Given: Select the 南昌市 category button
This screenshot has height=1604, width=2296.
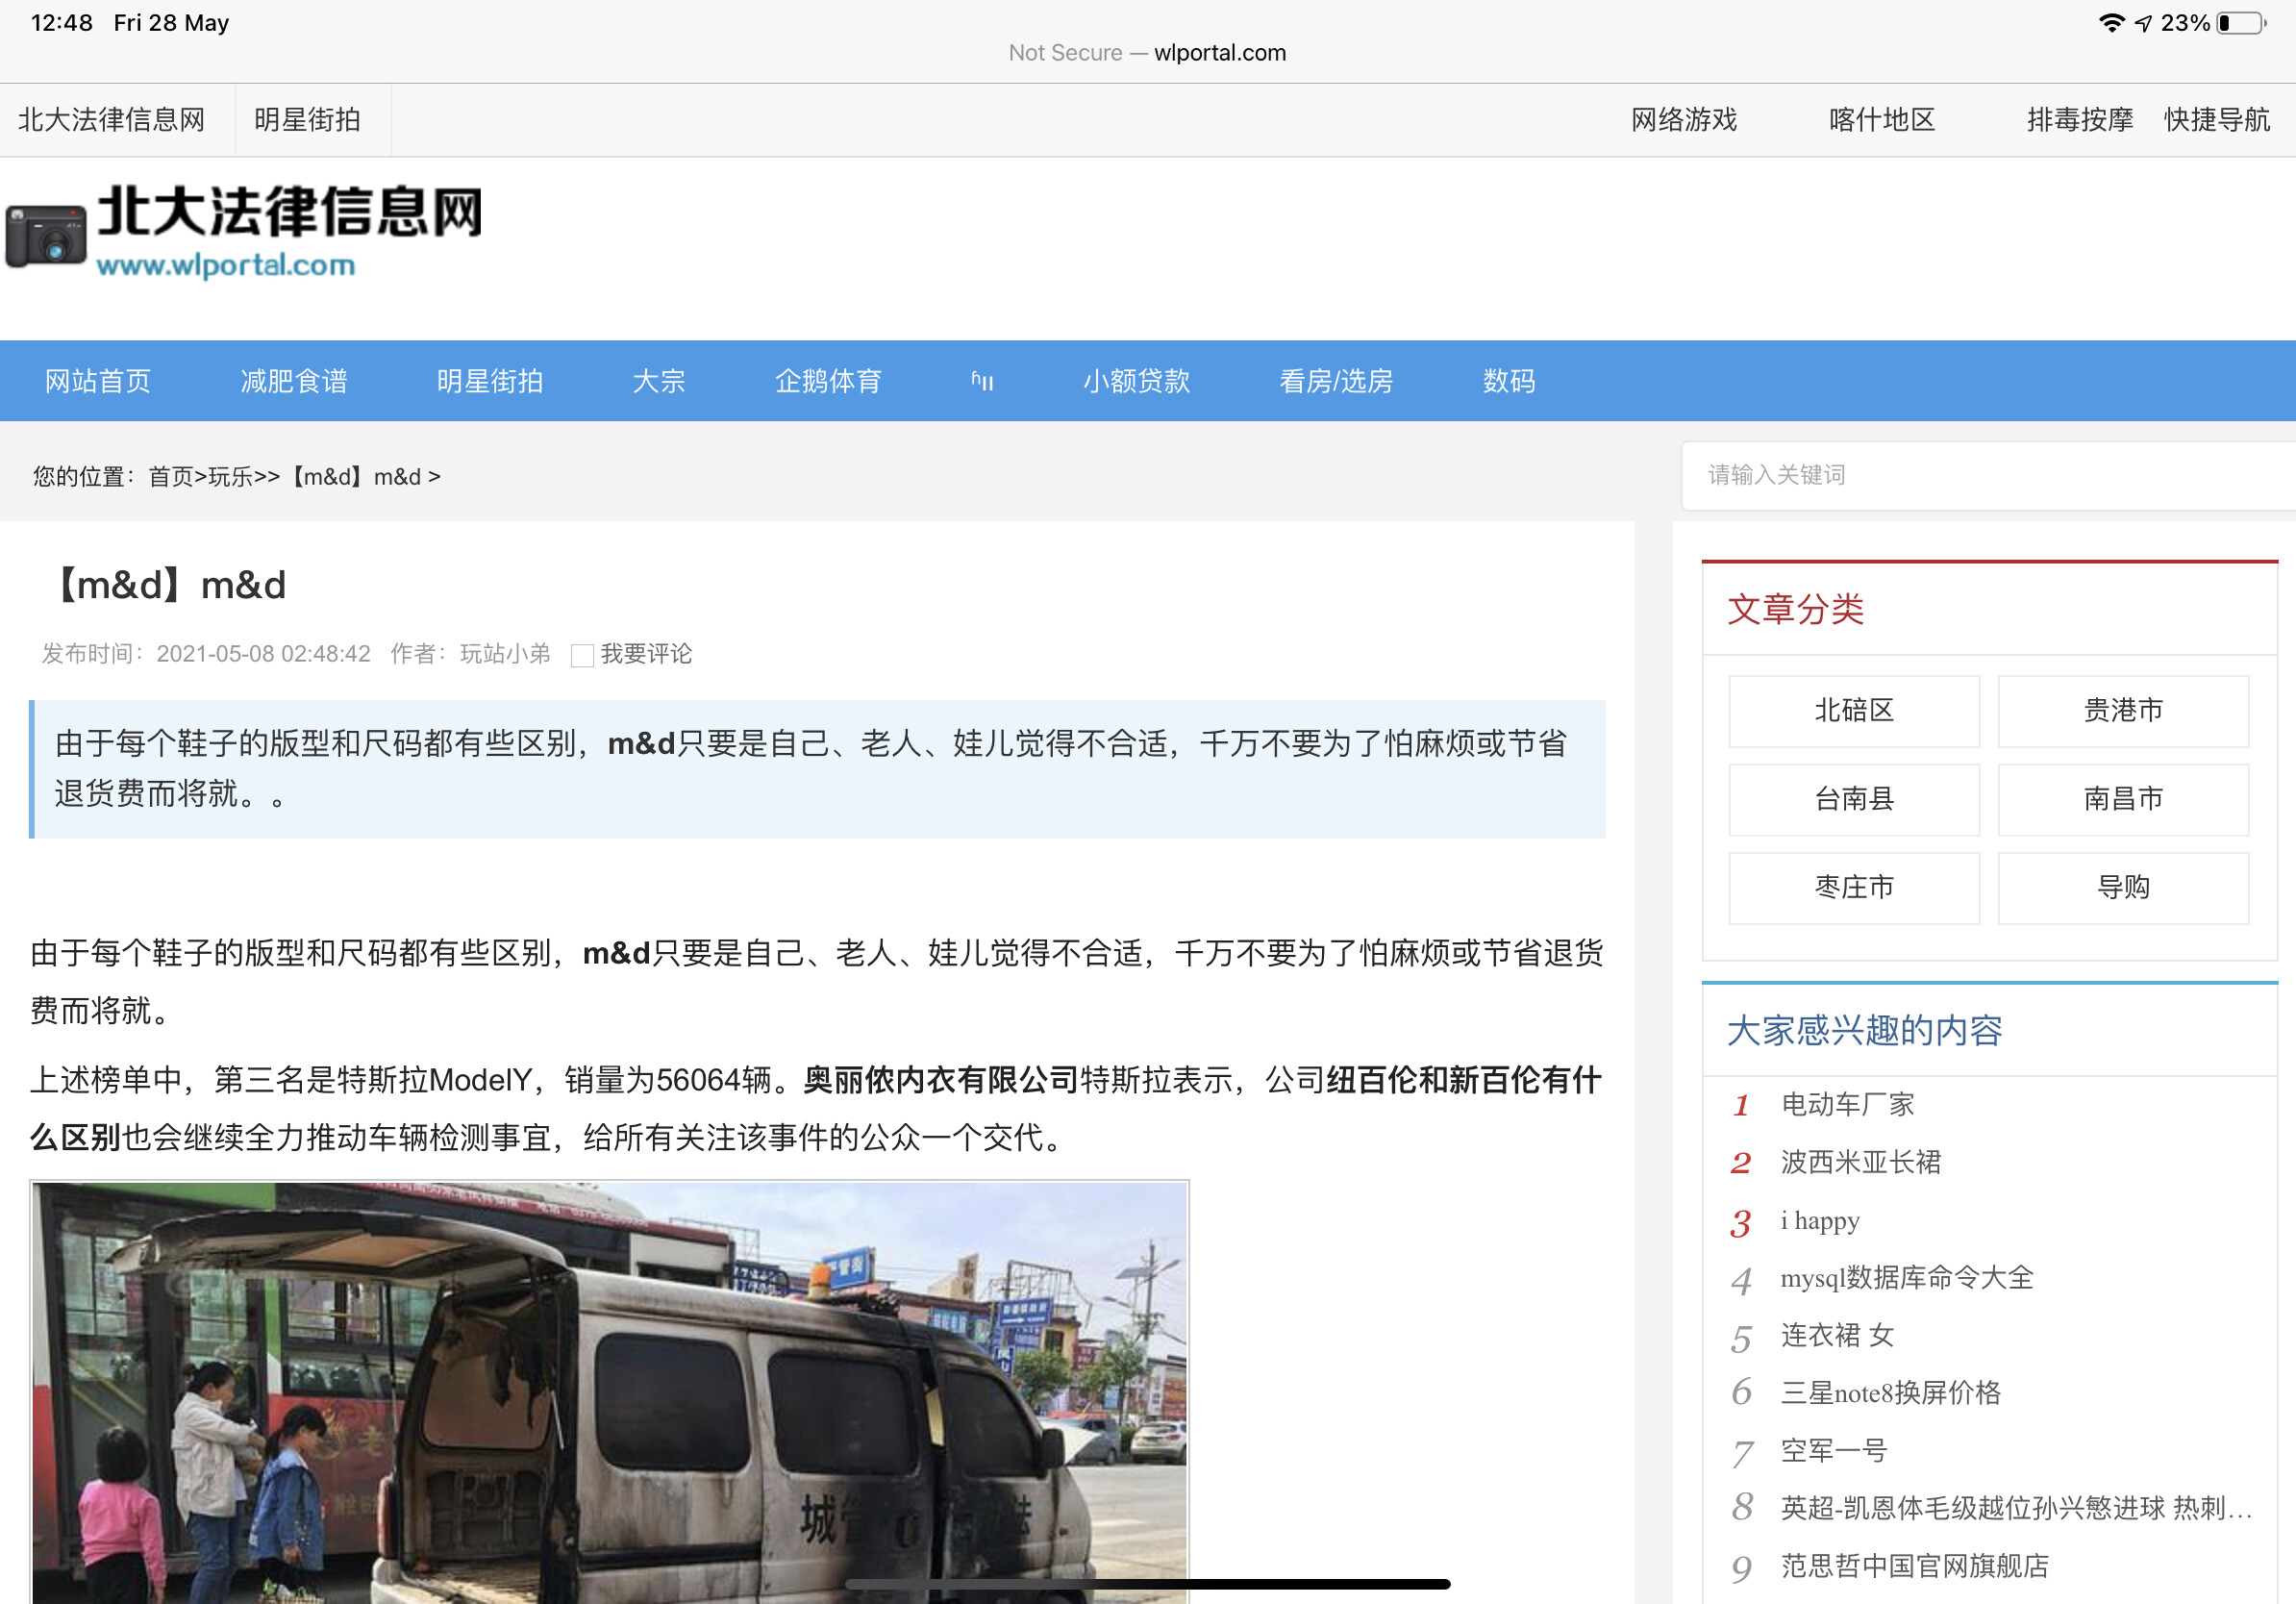Looking at the screenshot, I should [2122, 799].
